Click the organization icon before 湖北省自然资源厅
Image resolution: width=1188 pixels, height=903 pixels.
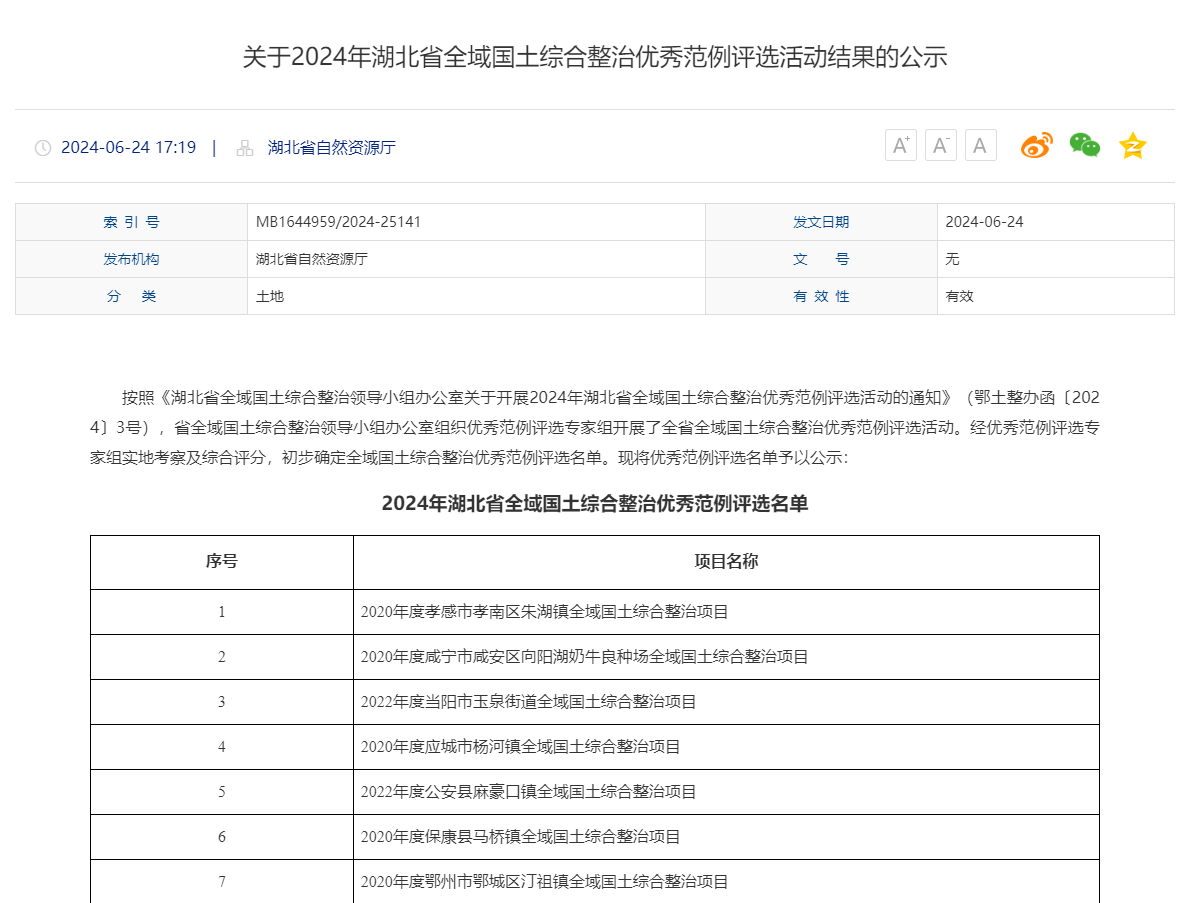coord(244,148)
